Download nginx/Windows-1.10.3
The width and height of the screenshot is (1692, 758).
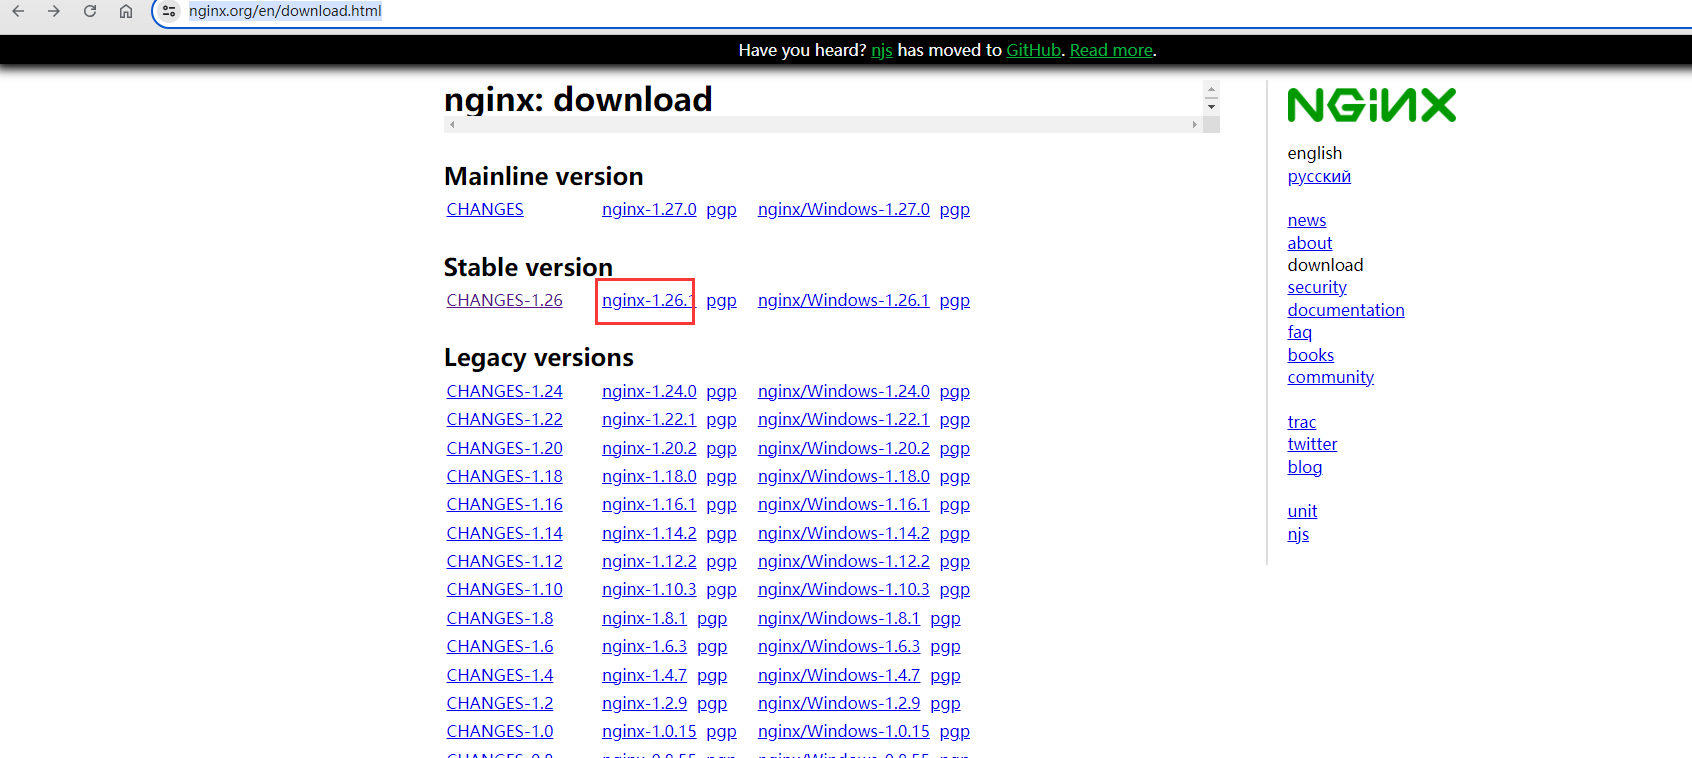click(844, 589)
